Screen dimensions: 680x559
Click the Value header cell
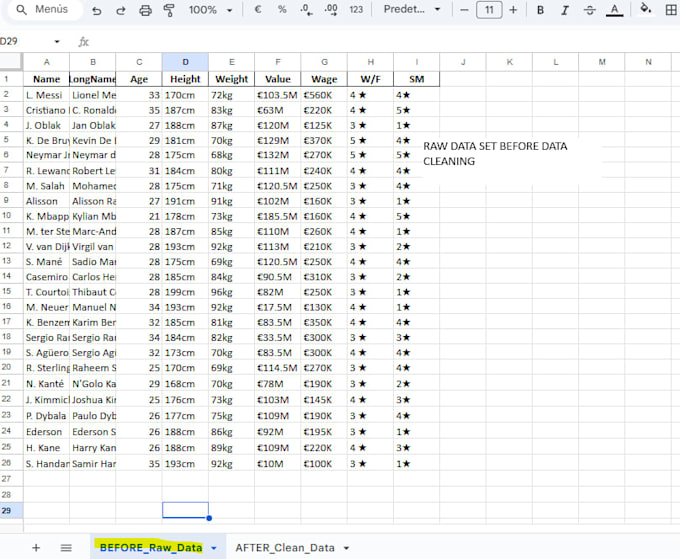[x=278, y=79]
